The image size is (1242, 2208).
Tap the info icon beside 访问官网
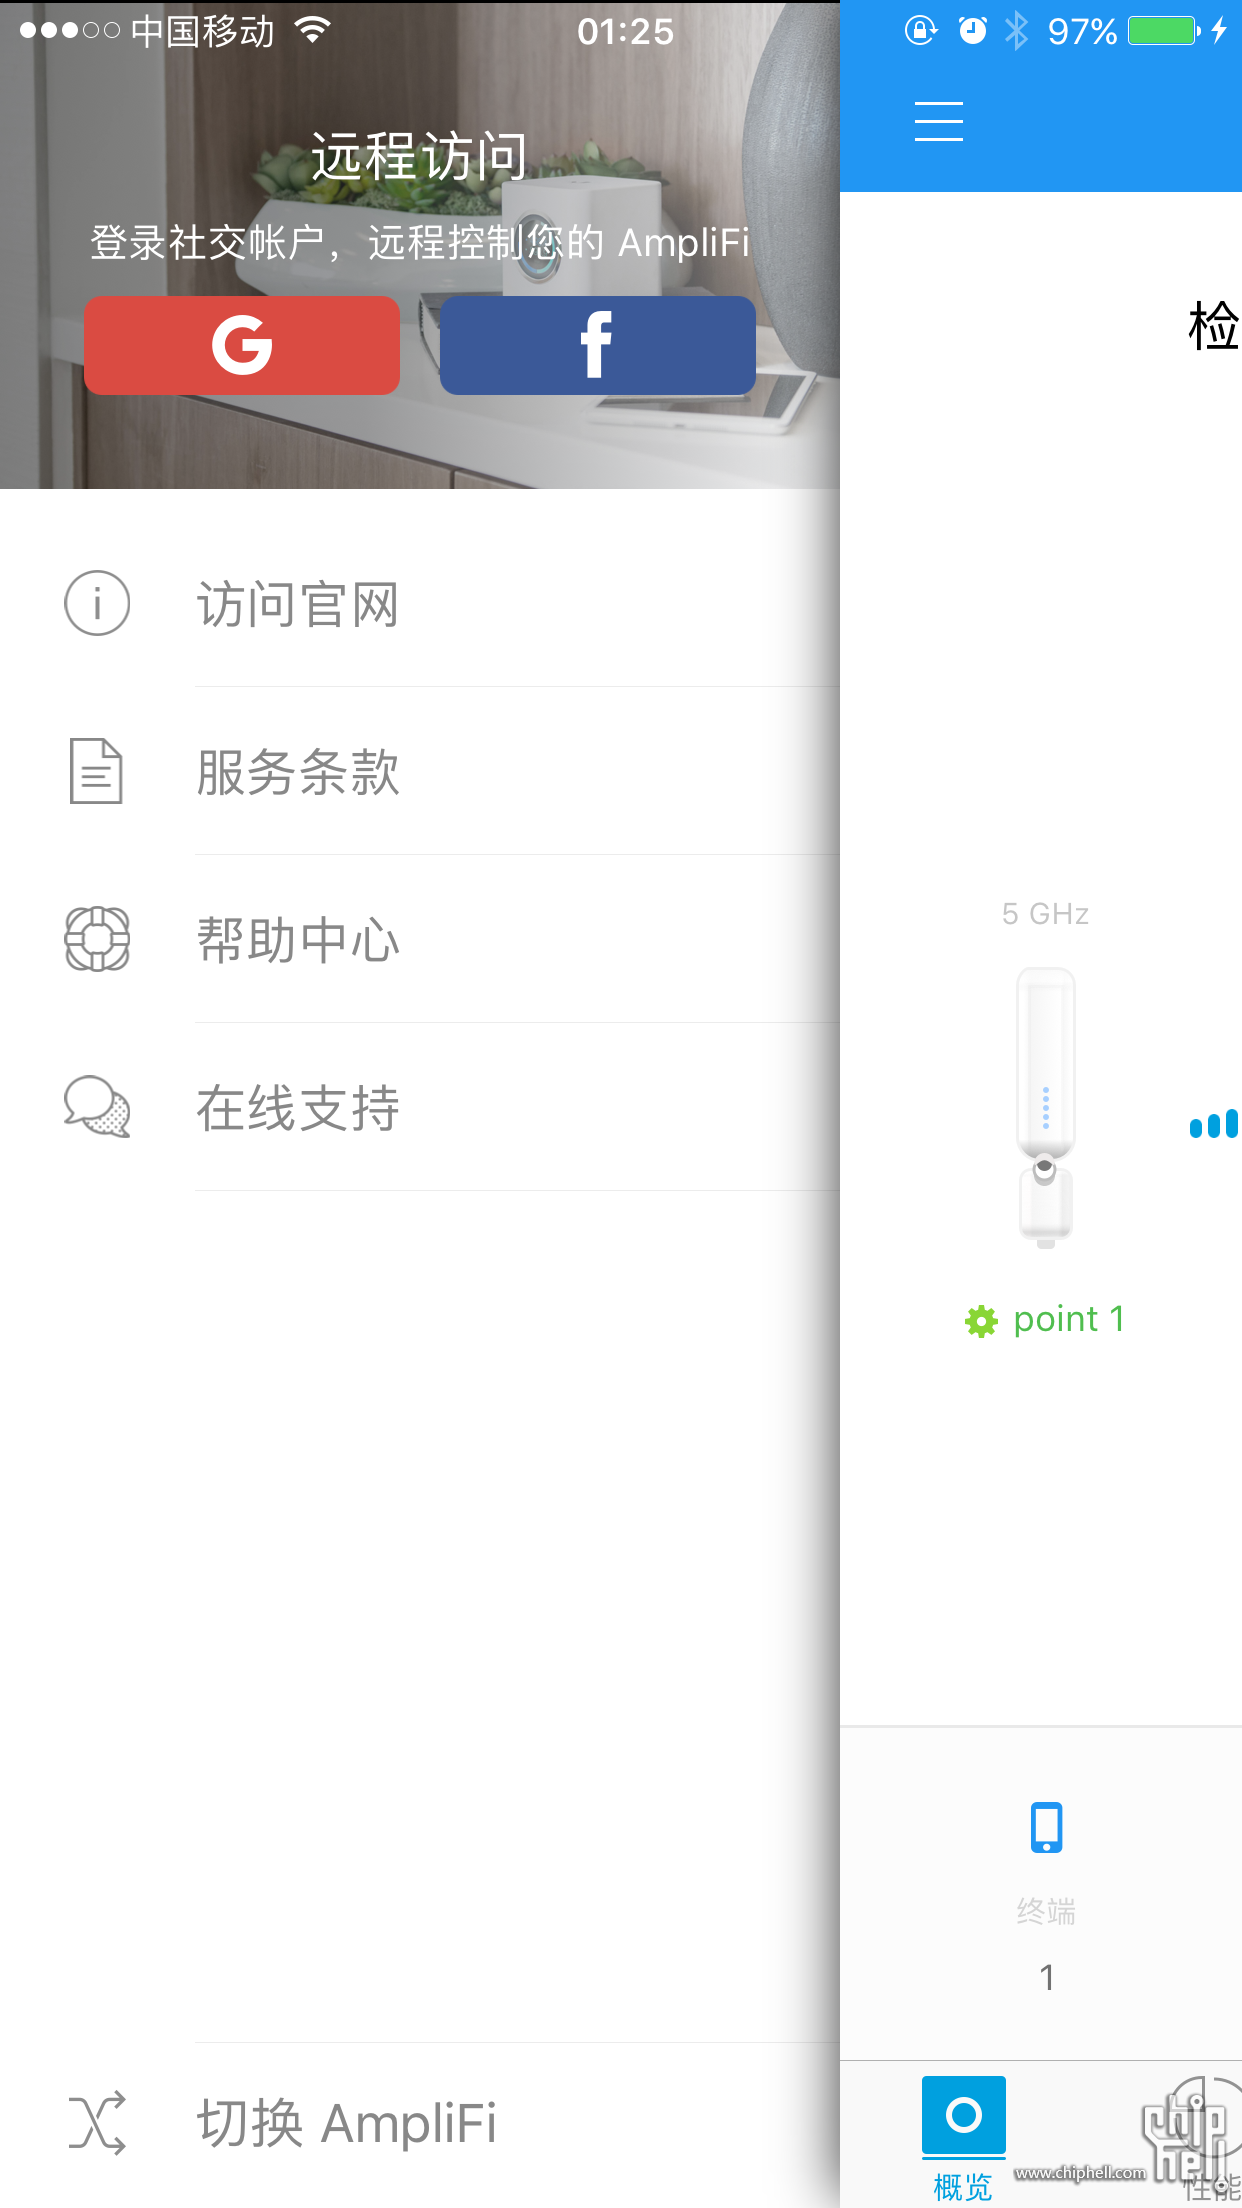point(97,603)
